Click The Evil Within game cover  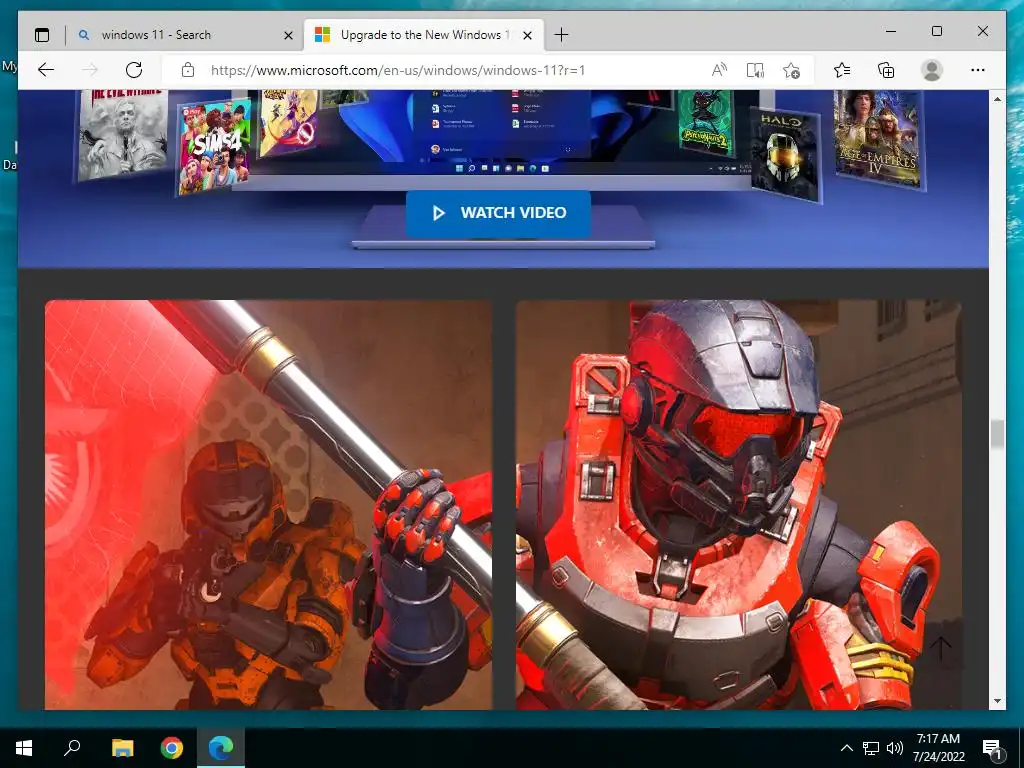click(123, 135)
